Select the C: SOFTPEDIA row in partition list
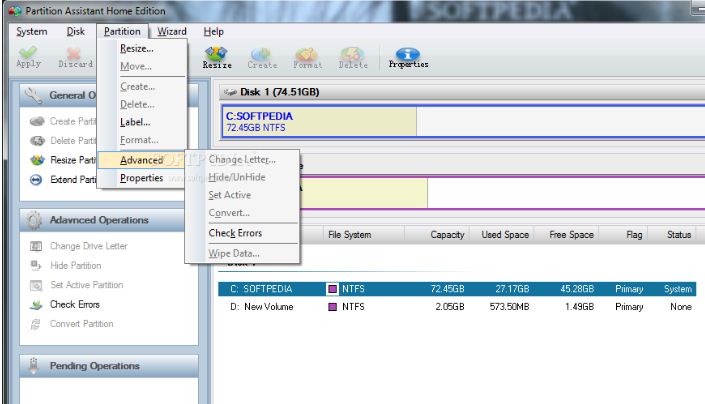Viewport: 705px width, 404px height. [x=457, y=289]
